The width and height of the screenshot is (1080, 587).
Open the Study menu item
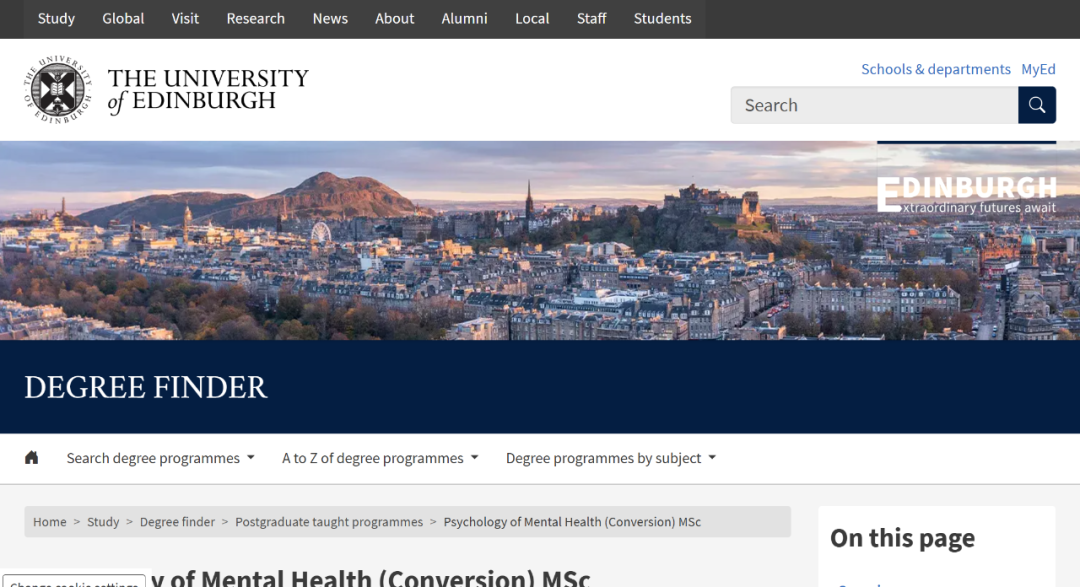(56, 18)
